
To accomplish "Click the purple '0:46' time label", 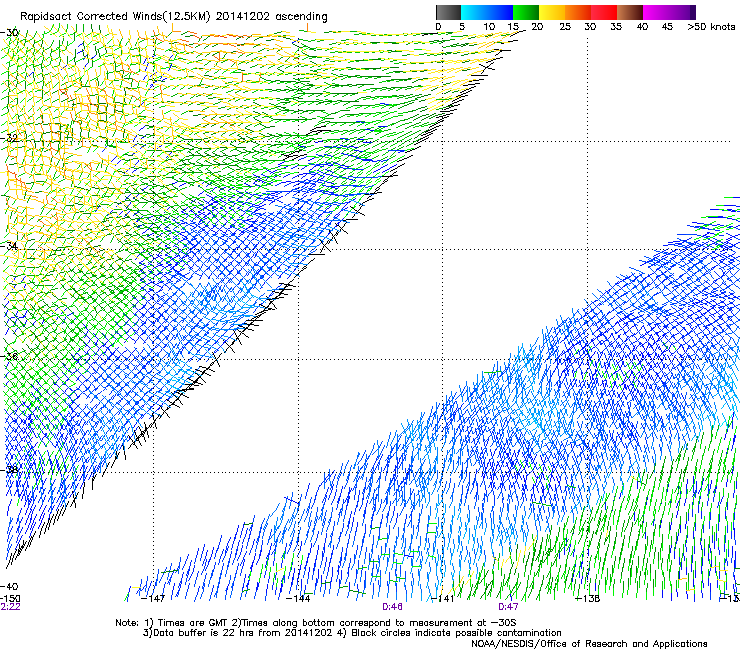I will [x=392, y=607].
